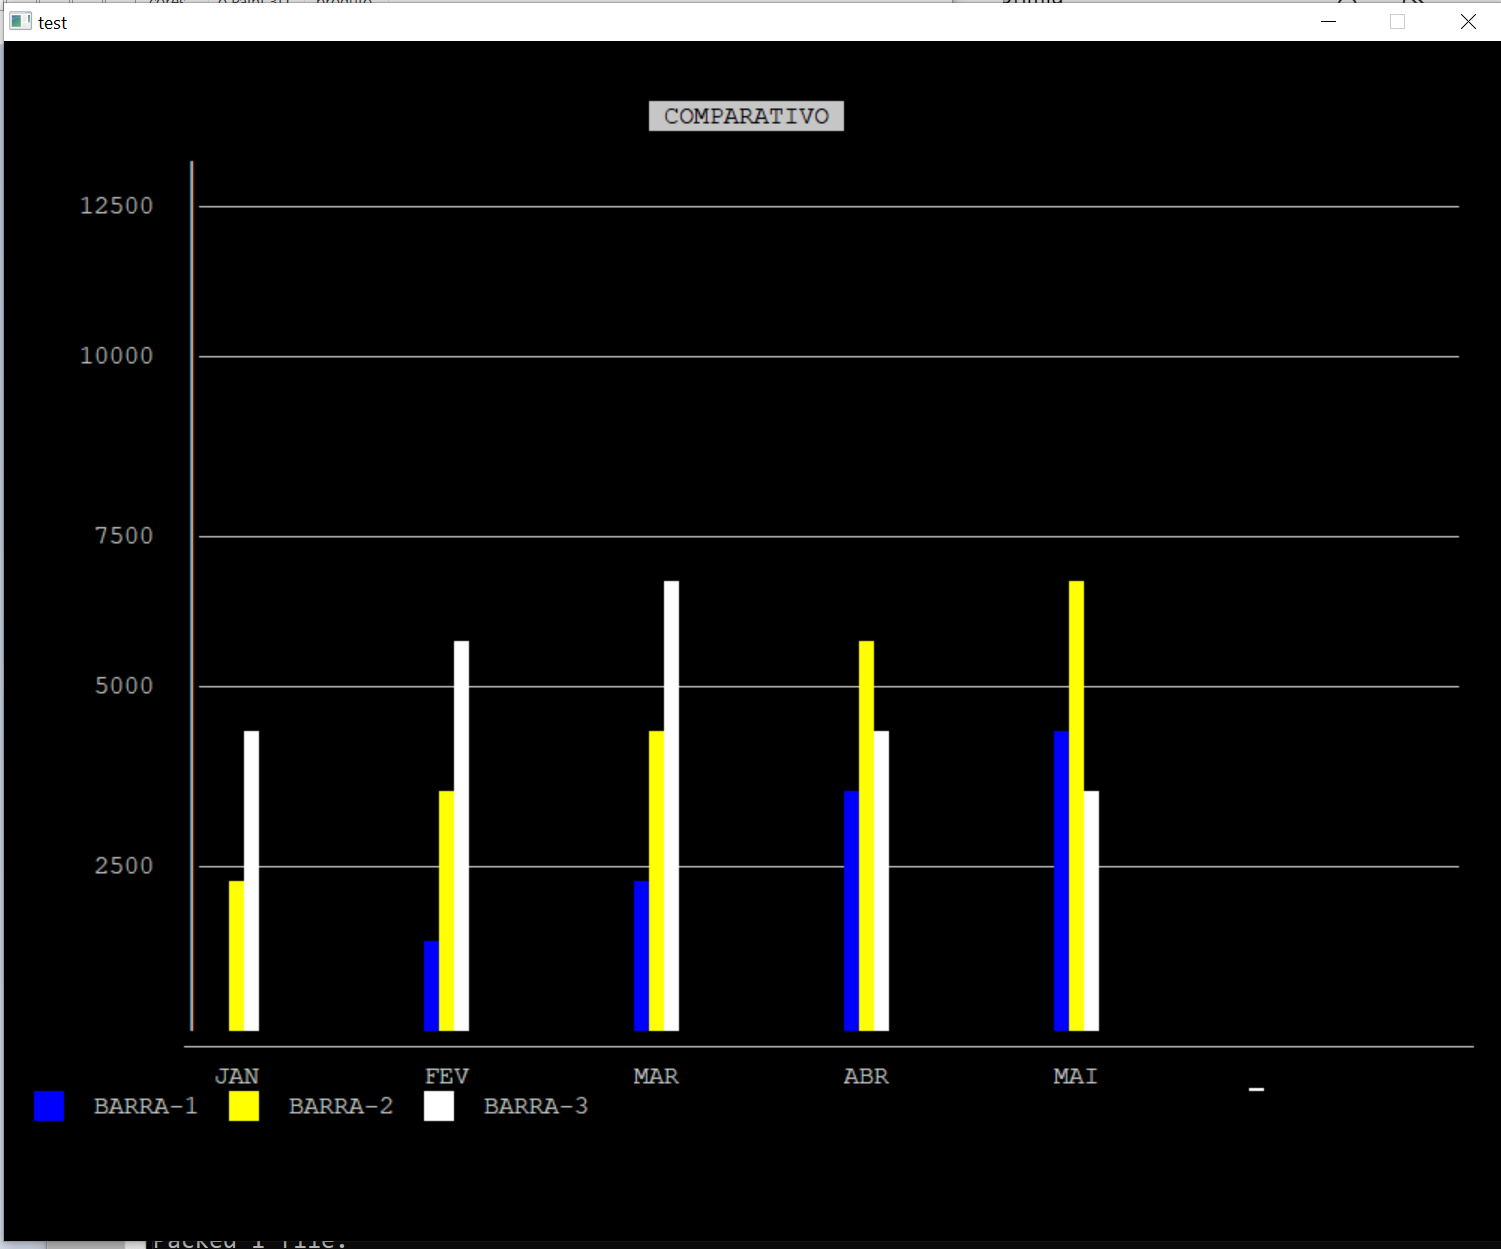Click the MAI month label
This screenshot has width=1501, height=1249.
[x=1076, y=1076]
